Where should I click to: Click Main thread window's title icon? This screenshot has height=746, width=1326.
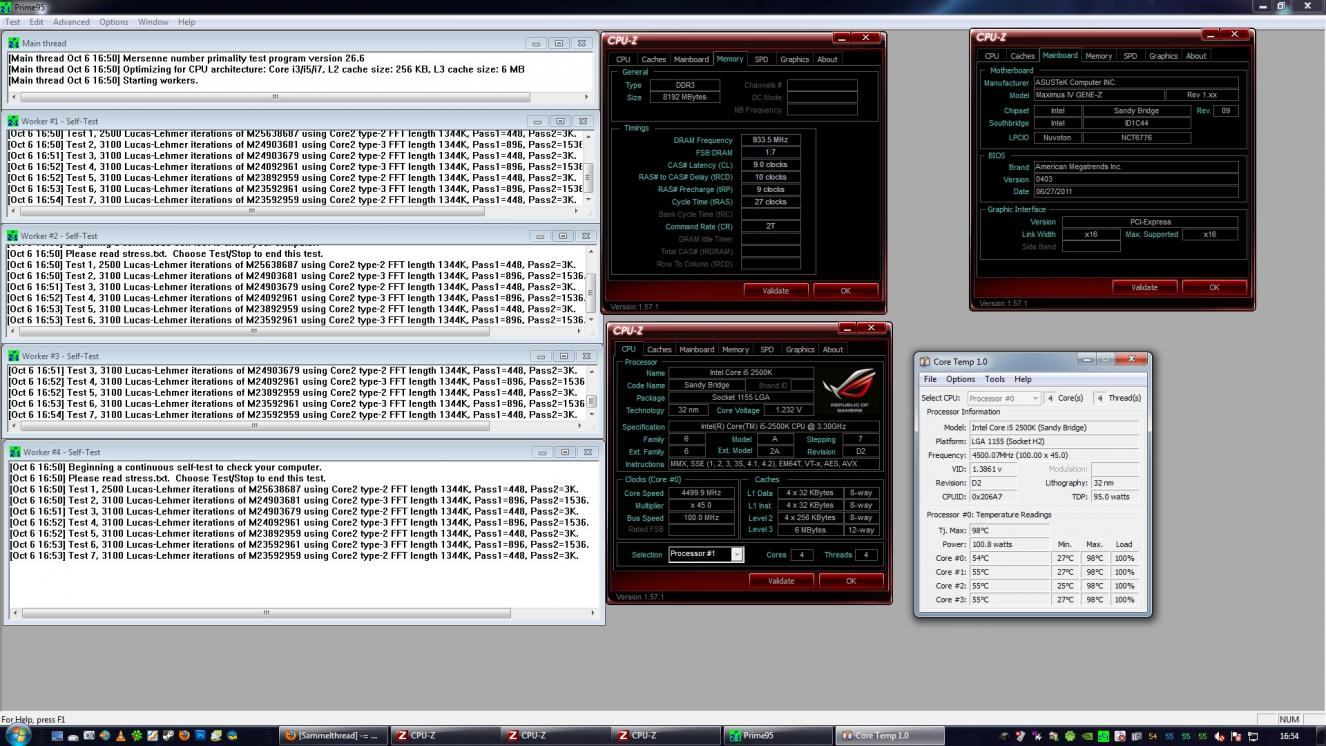coord(13,43)
